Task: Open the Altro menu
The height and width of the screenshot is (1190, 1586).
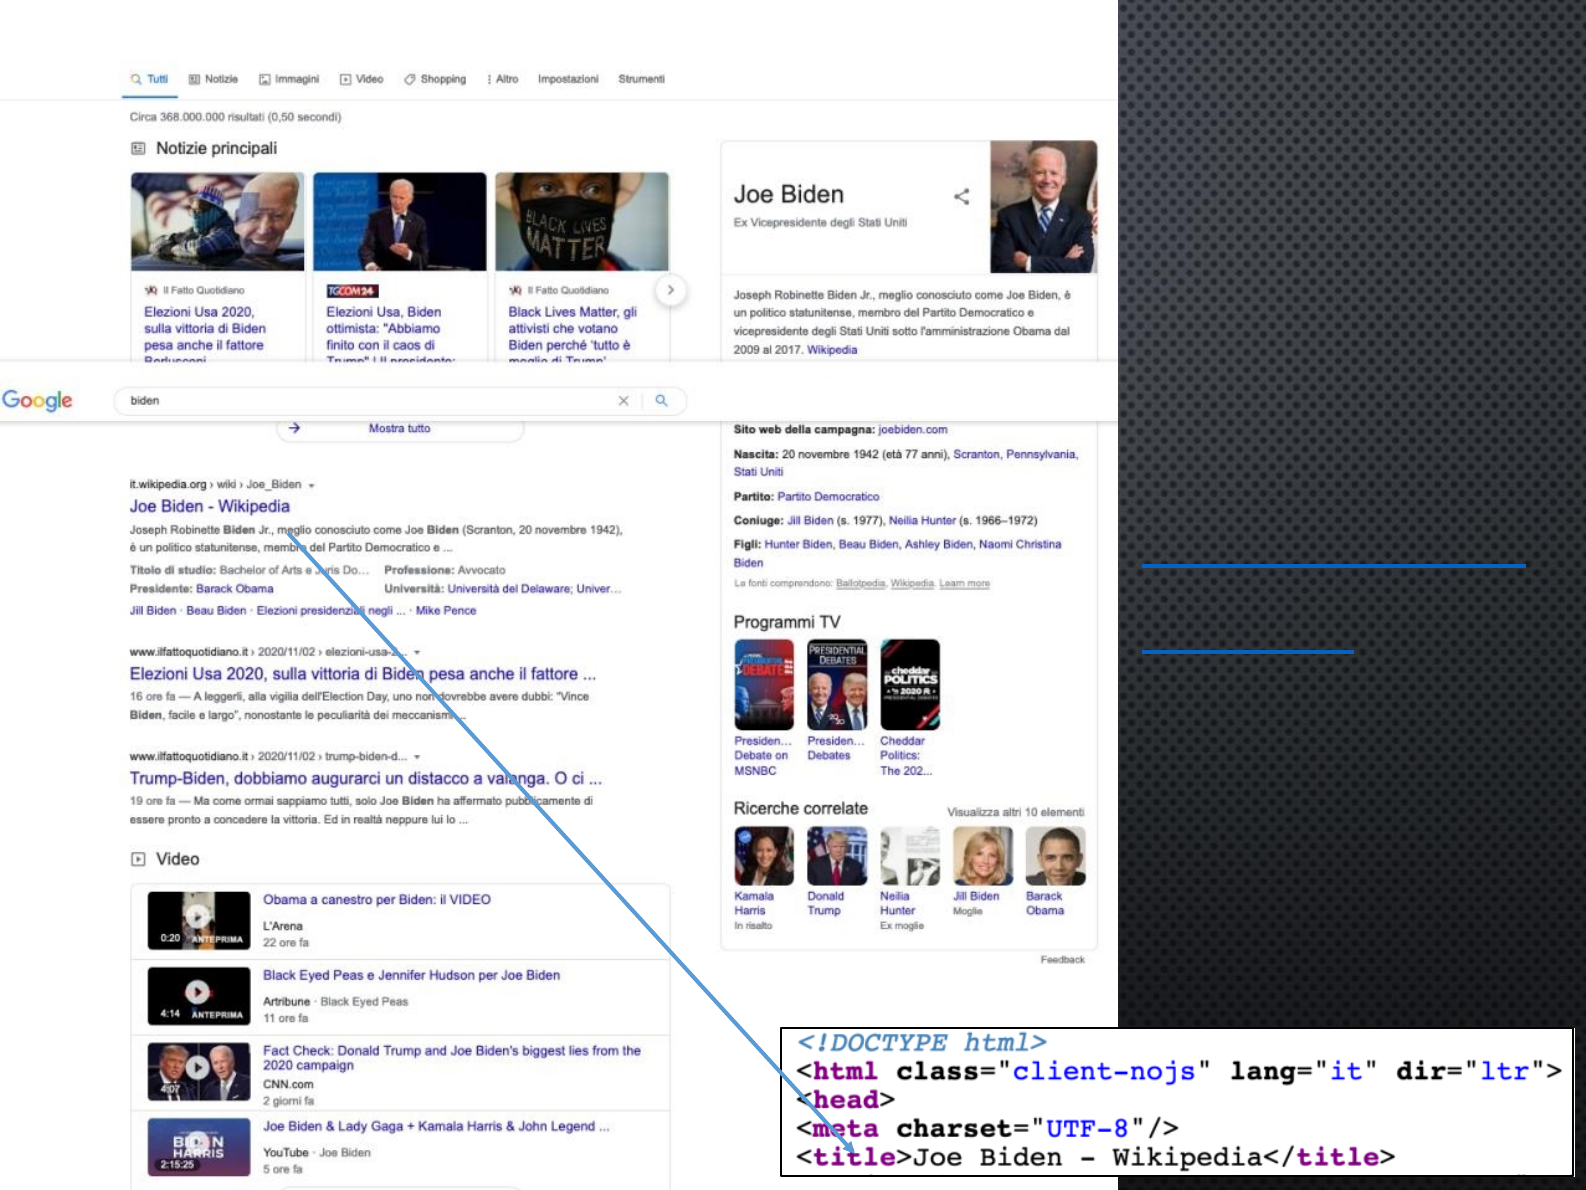Action: [x=503, y=79]
